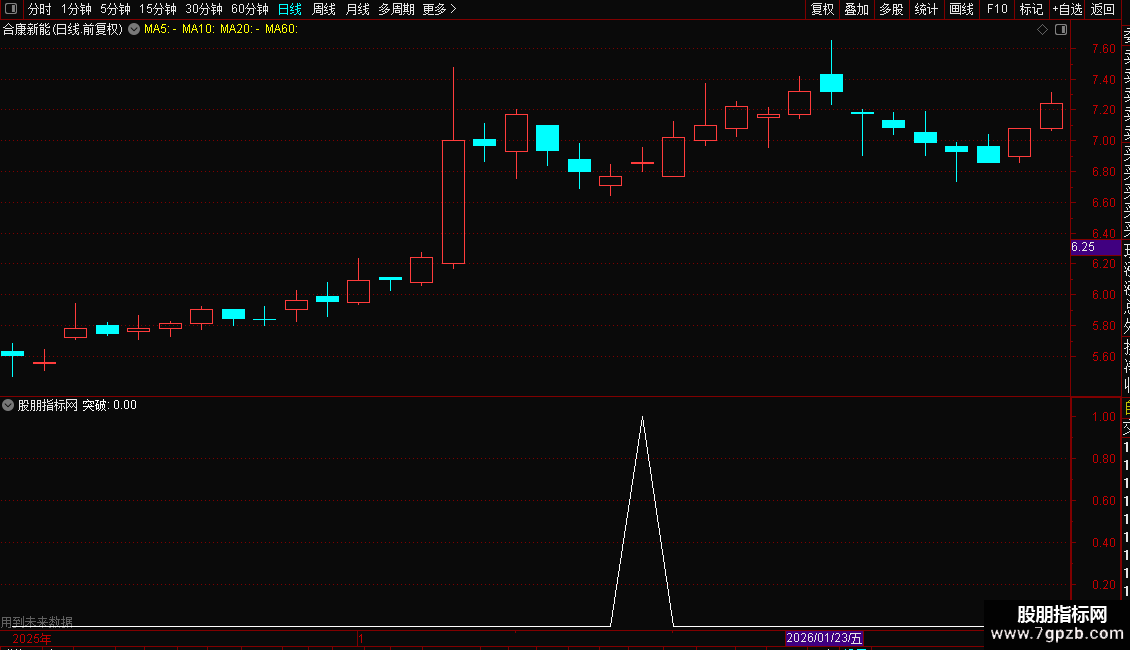Click the 突破: 0.00 indicator value
1130x650 pixels.
109,405
